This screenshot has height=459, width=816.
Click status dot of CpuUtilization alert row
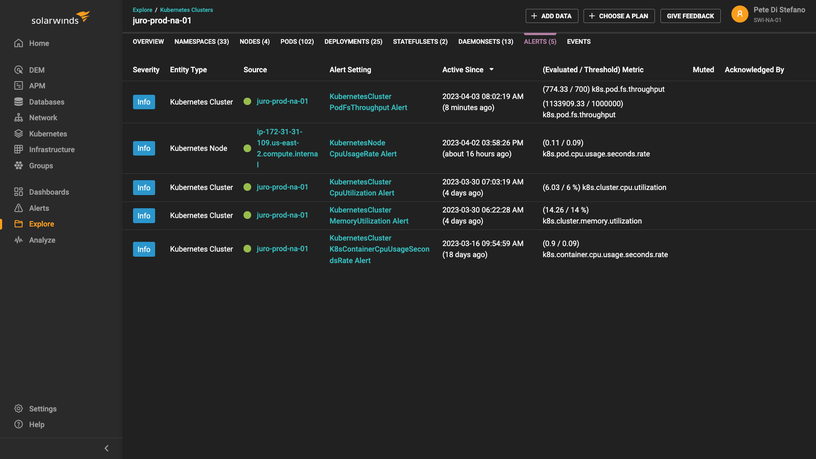[247, 187]
